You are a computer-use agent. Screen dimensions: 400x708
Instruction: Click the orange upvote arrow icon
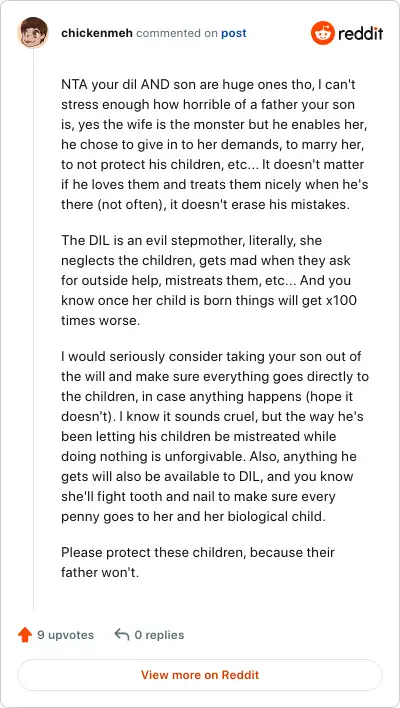(25, 635)
